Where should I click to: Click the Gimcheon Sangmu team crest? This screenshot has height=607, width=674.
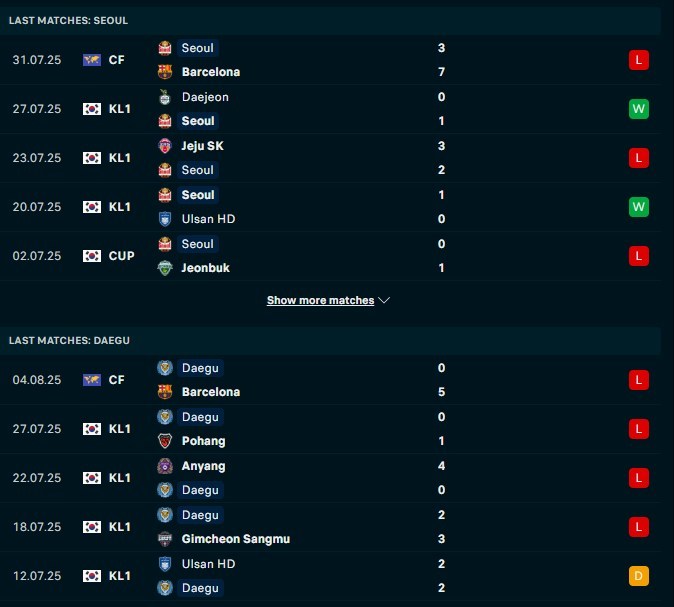tap(165, 539)
